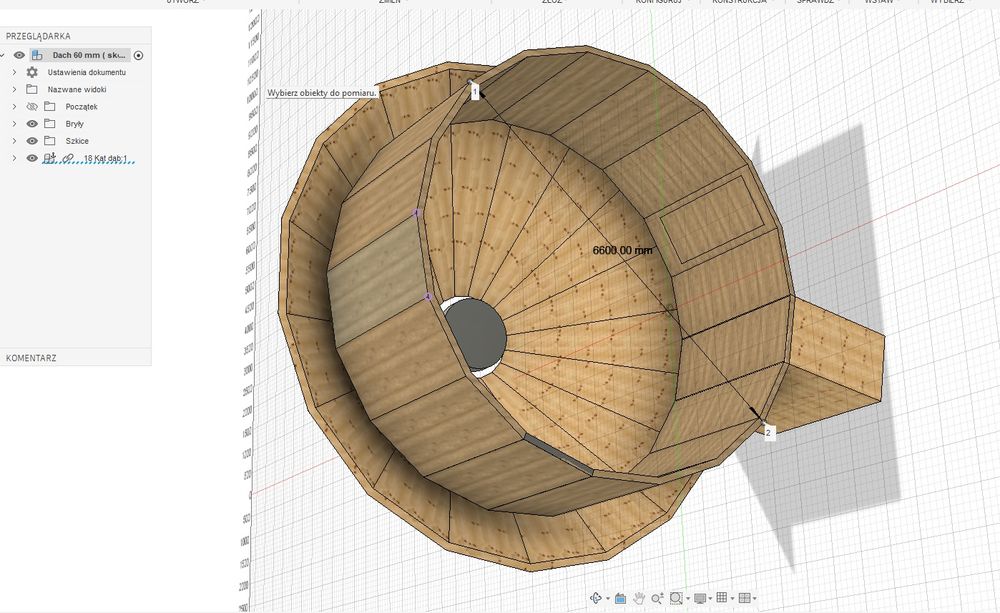
Task: Toggle visibility of 18 Kat dab:1
Action: point(32,158)
